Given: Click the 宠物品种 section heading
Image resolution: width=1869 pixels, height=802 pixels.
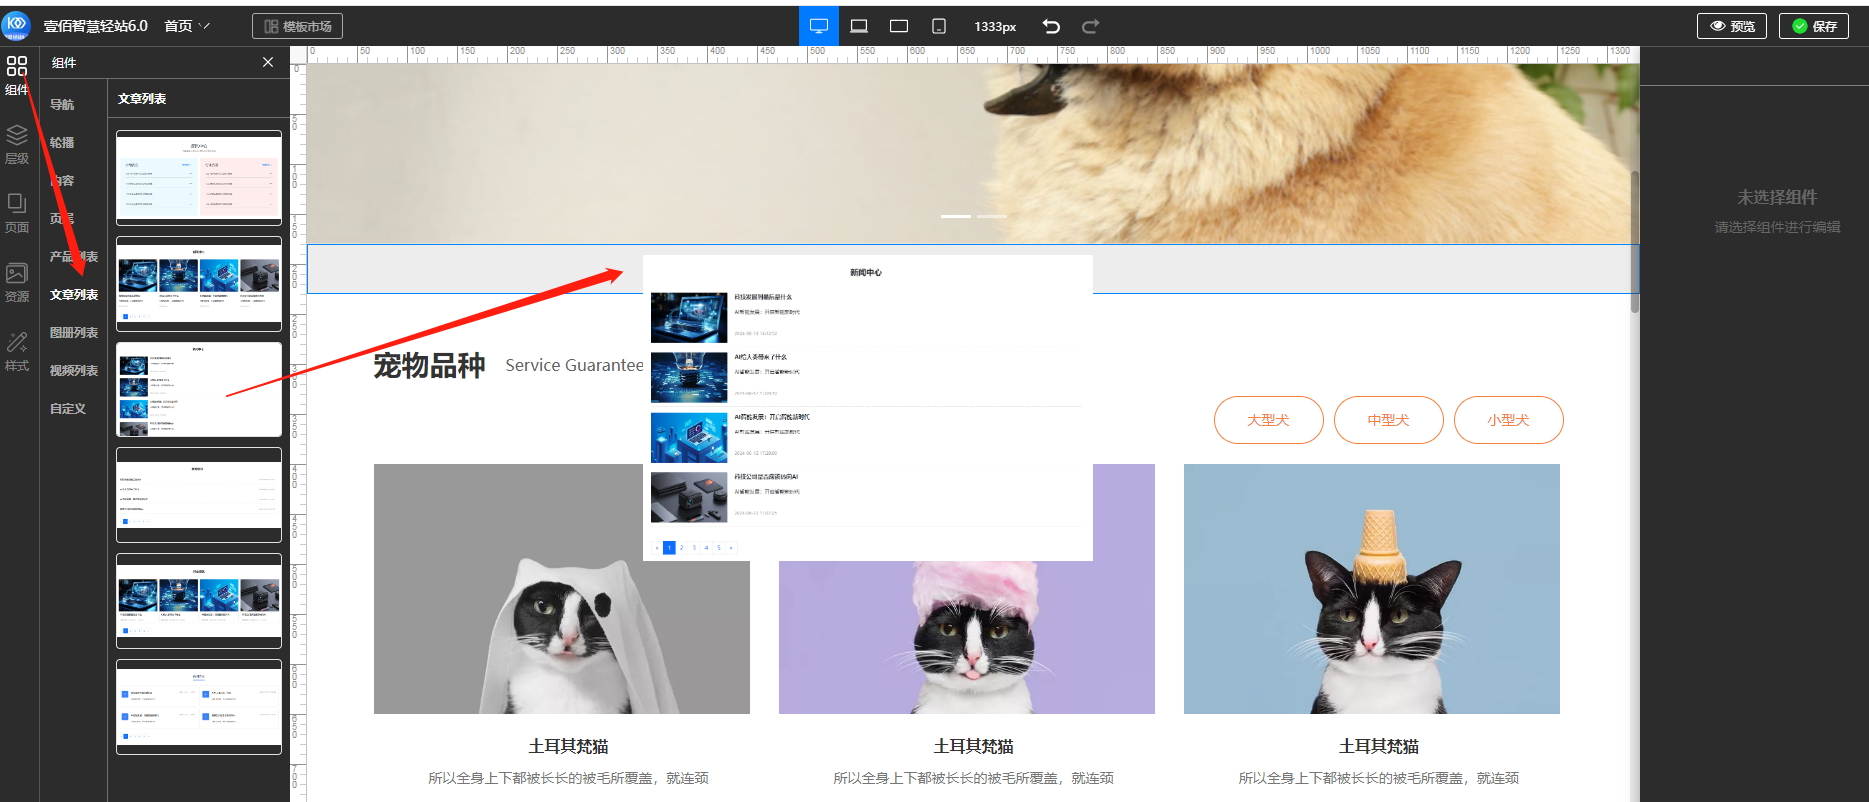Looking at the screenshot, I should pos(429,366).
